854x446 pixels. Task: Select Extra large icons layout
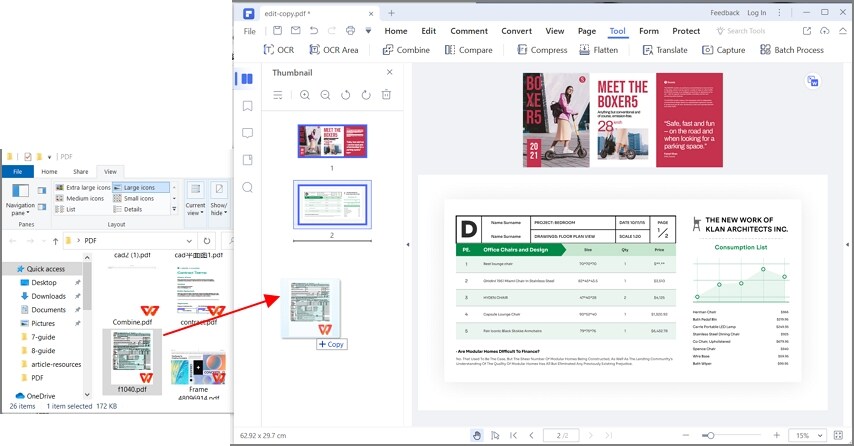click(x=82, y=188)
